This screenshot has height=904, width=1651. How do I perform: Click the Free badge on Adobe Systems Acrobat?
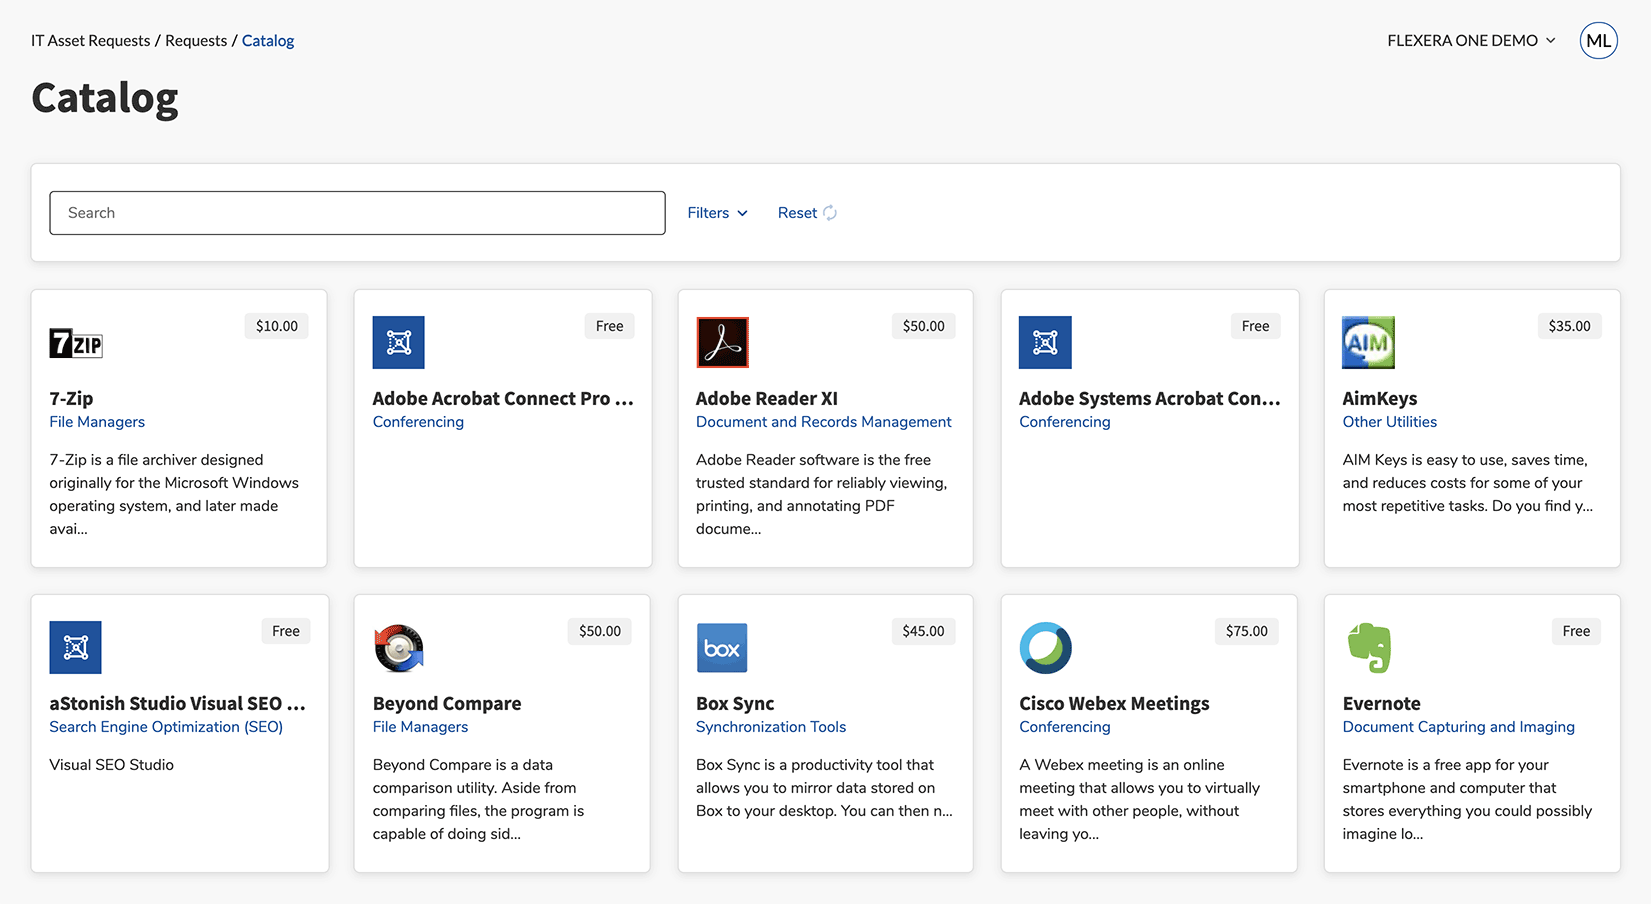click(x=1255, y=326)
